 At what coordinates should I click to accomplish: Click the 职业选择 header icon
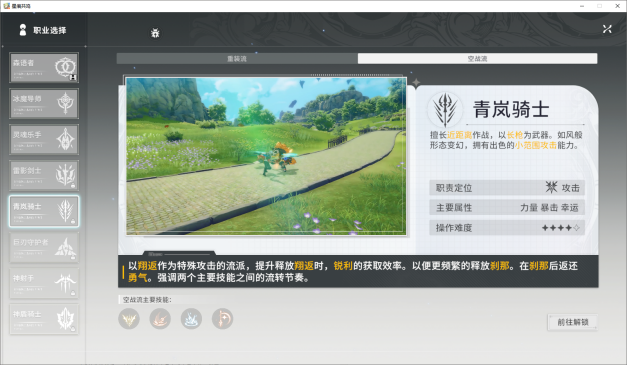pyautogui.click(x=23, y=30)
